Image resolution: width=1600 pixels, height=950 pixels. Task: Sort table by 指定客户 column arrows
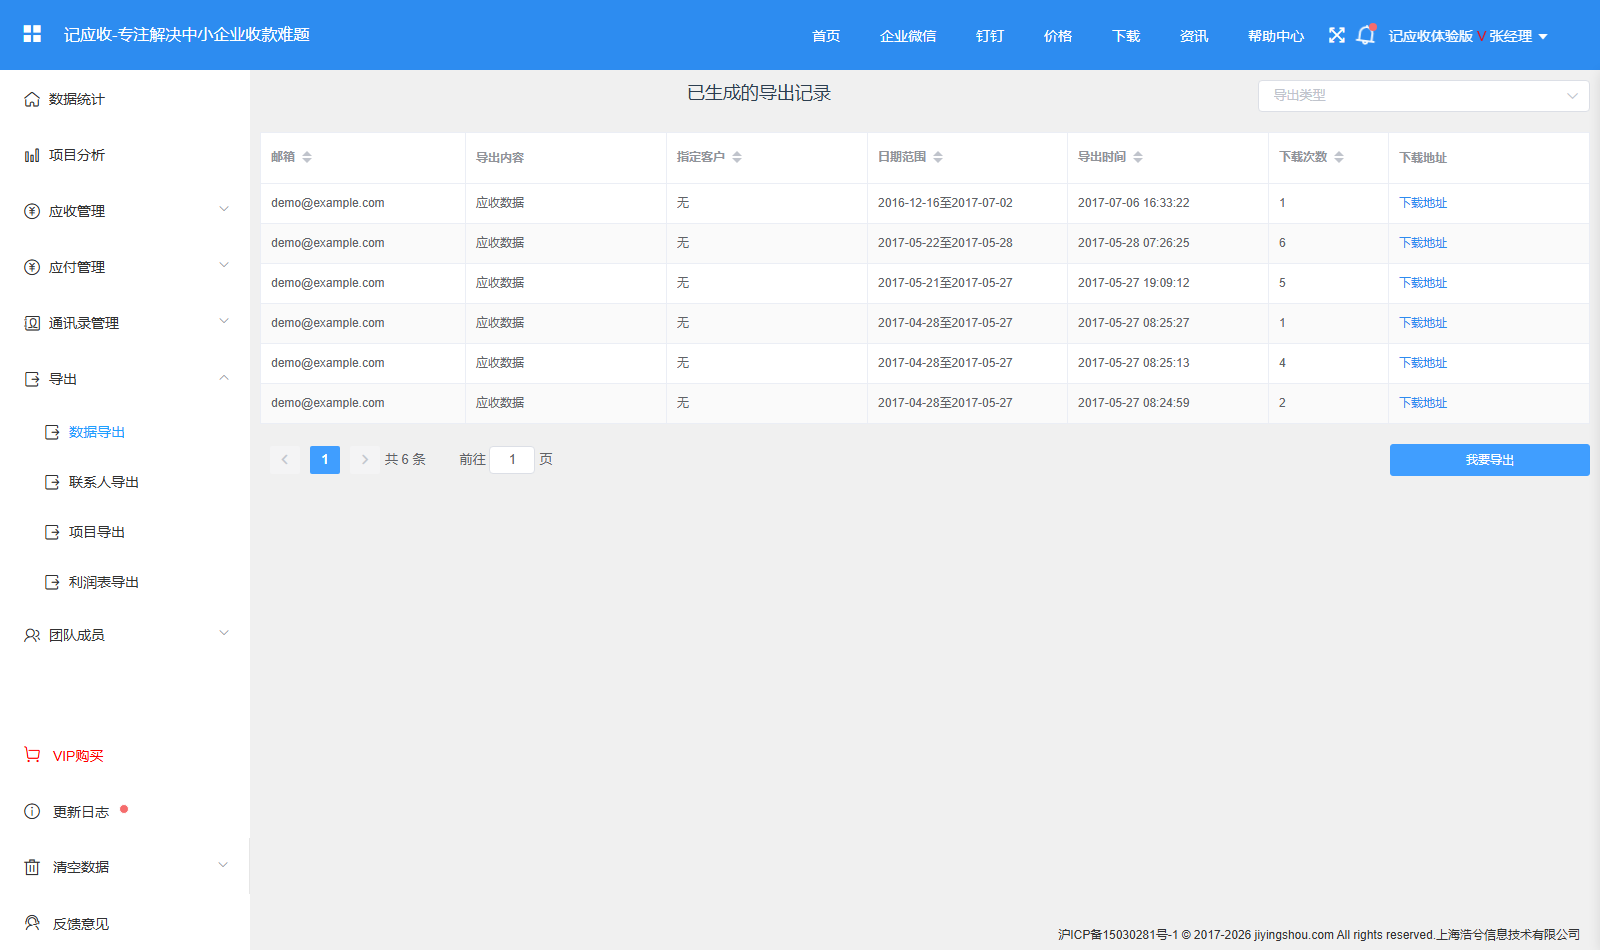click(x=737, y=157)
